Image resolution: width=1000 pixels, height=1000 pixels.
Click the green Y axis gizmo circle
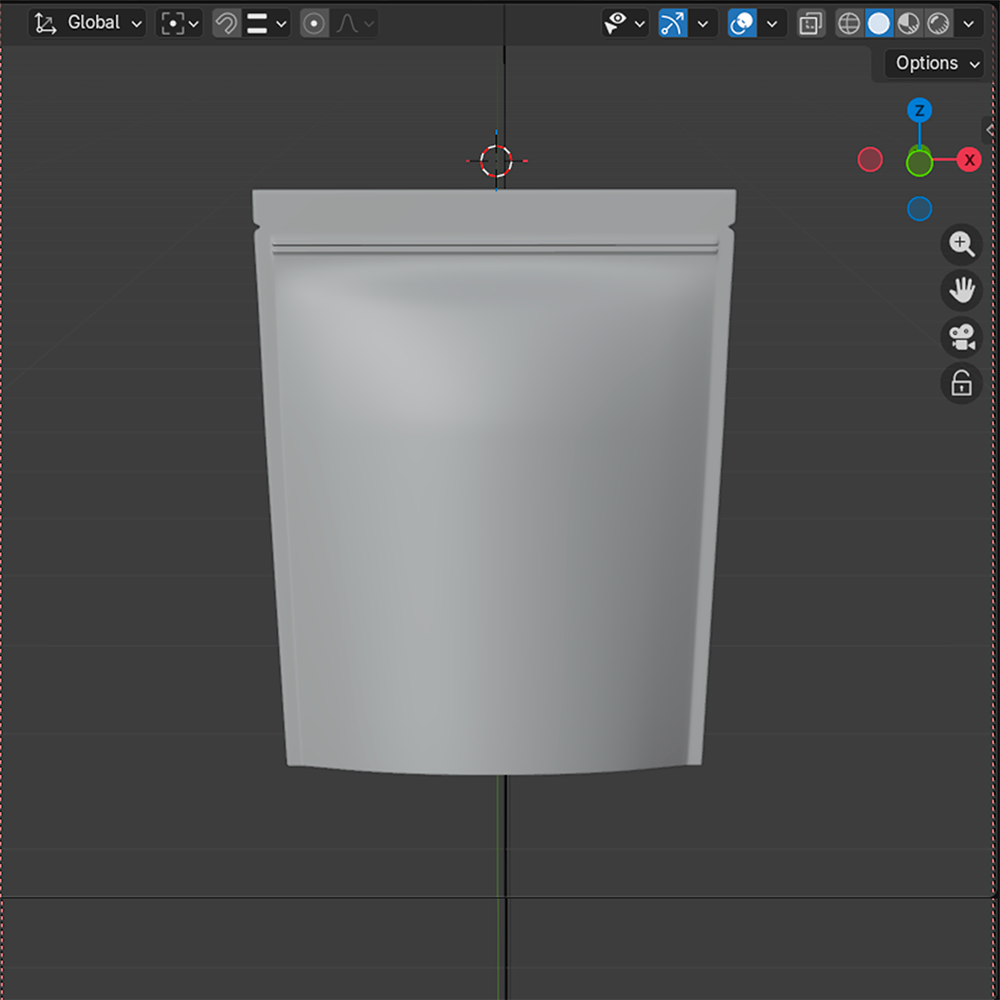pyautogui.click(x=919, y=163)
